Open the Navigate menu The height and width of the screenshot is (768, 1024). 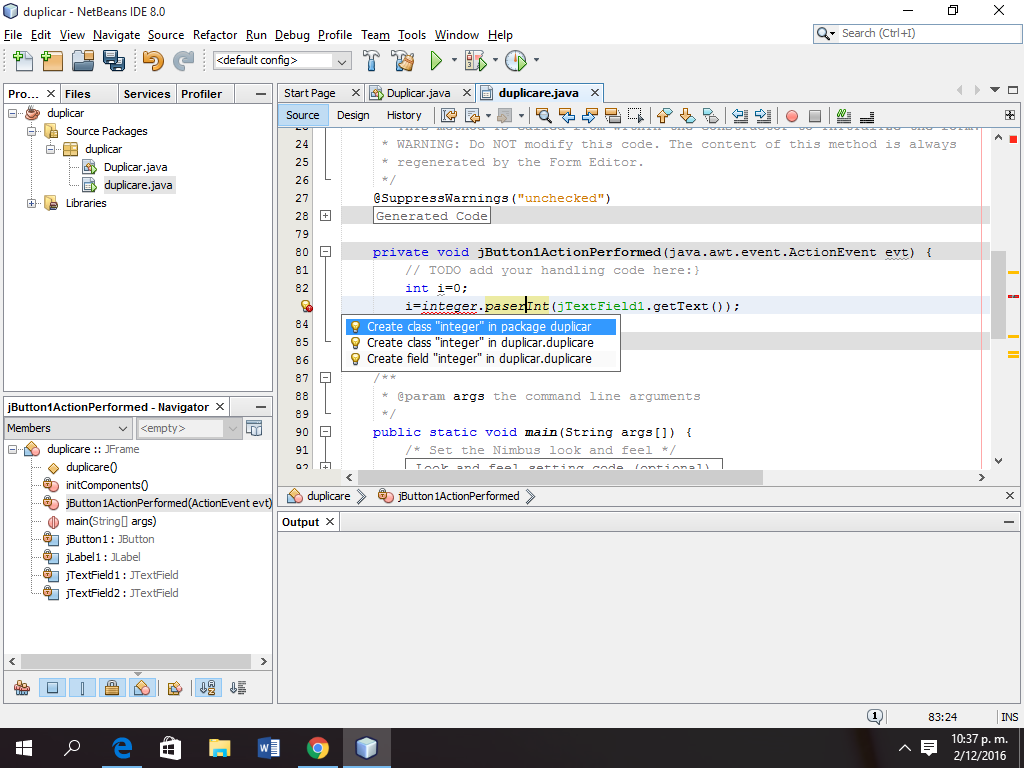pyautogui.click(x=116, y=35)
